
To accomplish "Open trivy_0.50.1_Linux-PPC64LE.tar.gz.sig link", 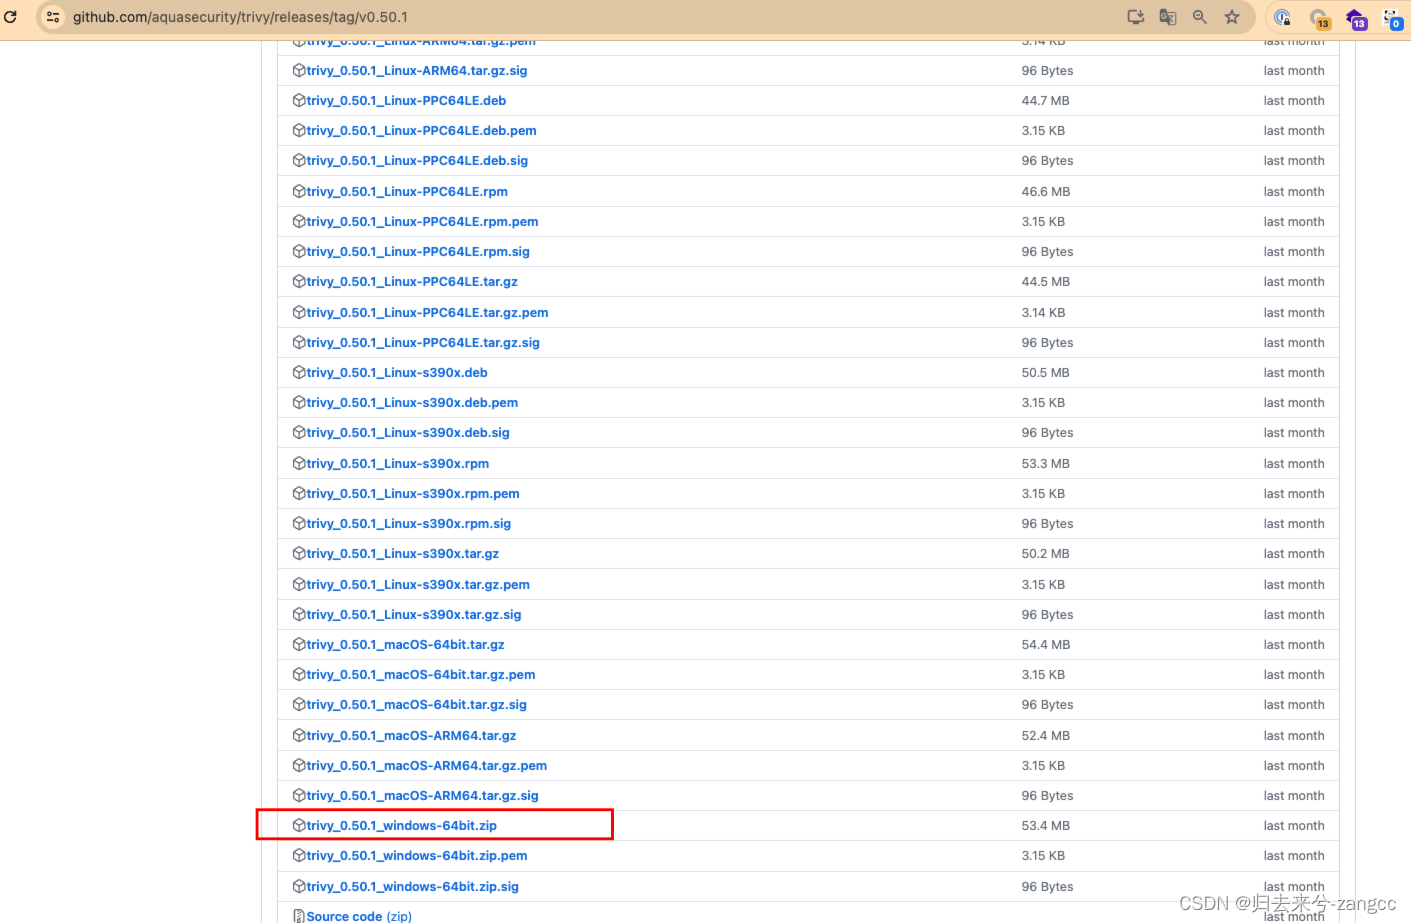I will pos(423,343).
